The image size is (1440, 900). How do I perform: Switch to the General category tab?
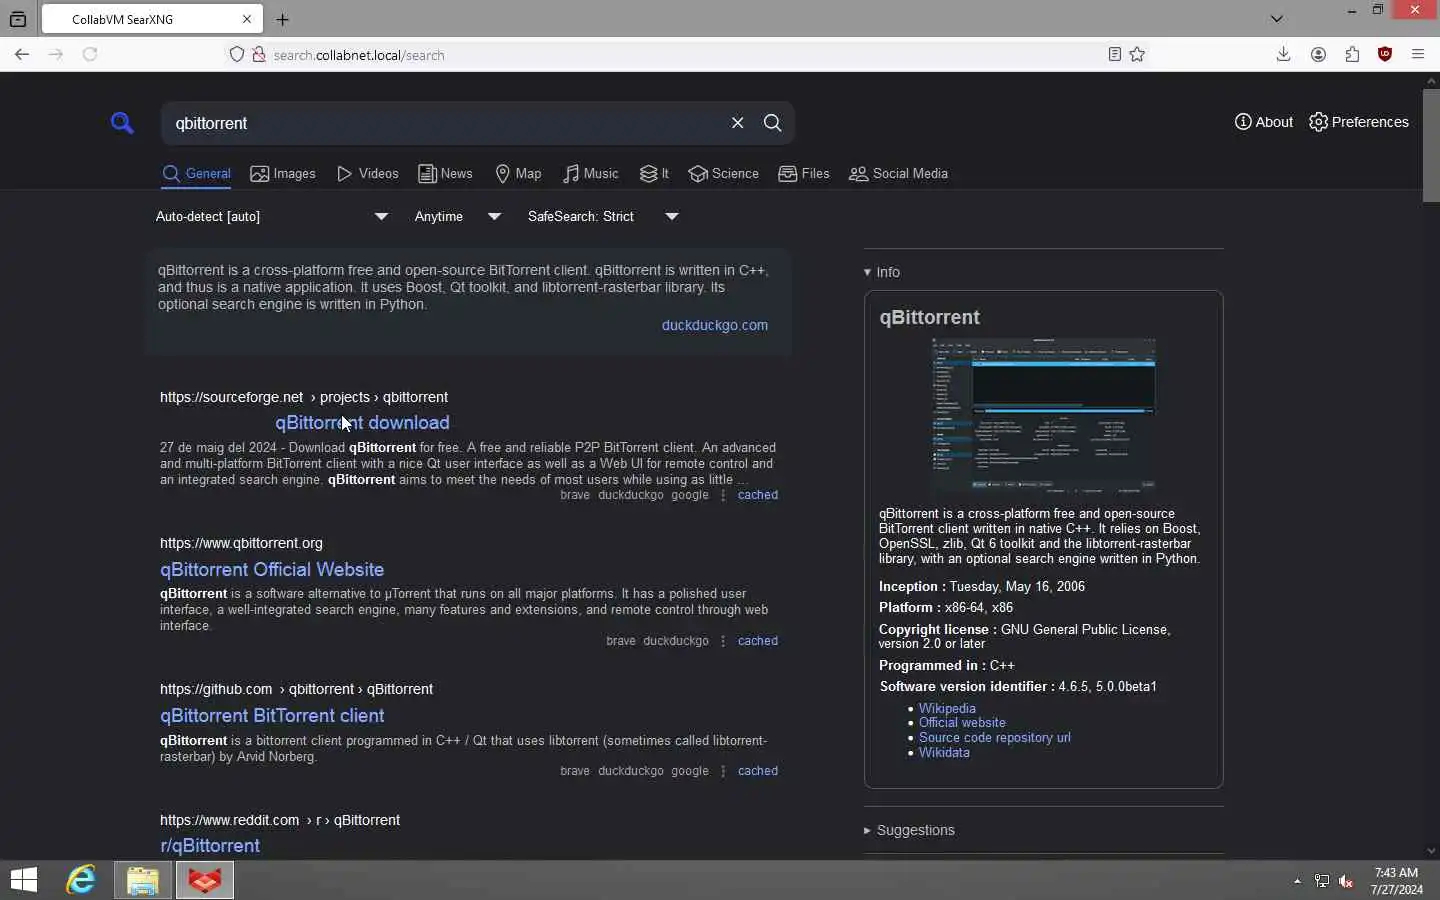(197, 174)
